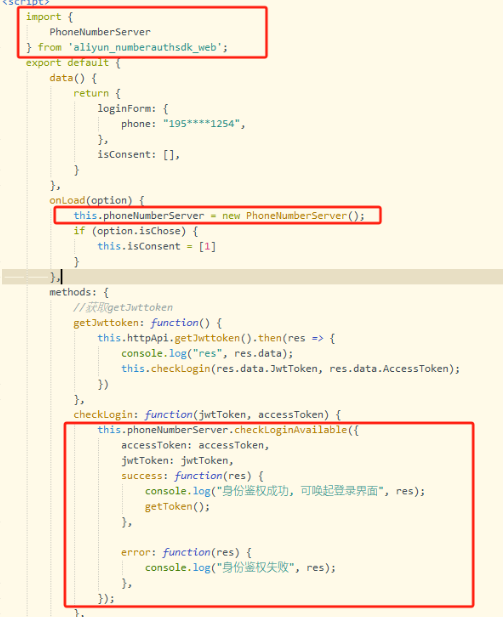The height and width of the screenshot is (617, 503).
Task: Click the phone value "195****1254"
Action: [x=202, y=124]
